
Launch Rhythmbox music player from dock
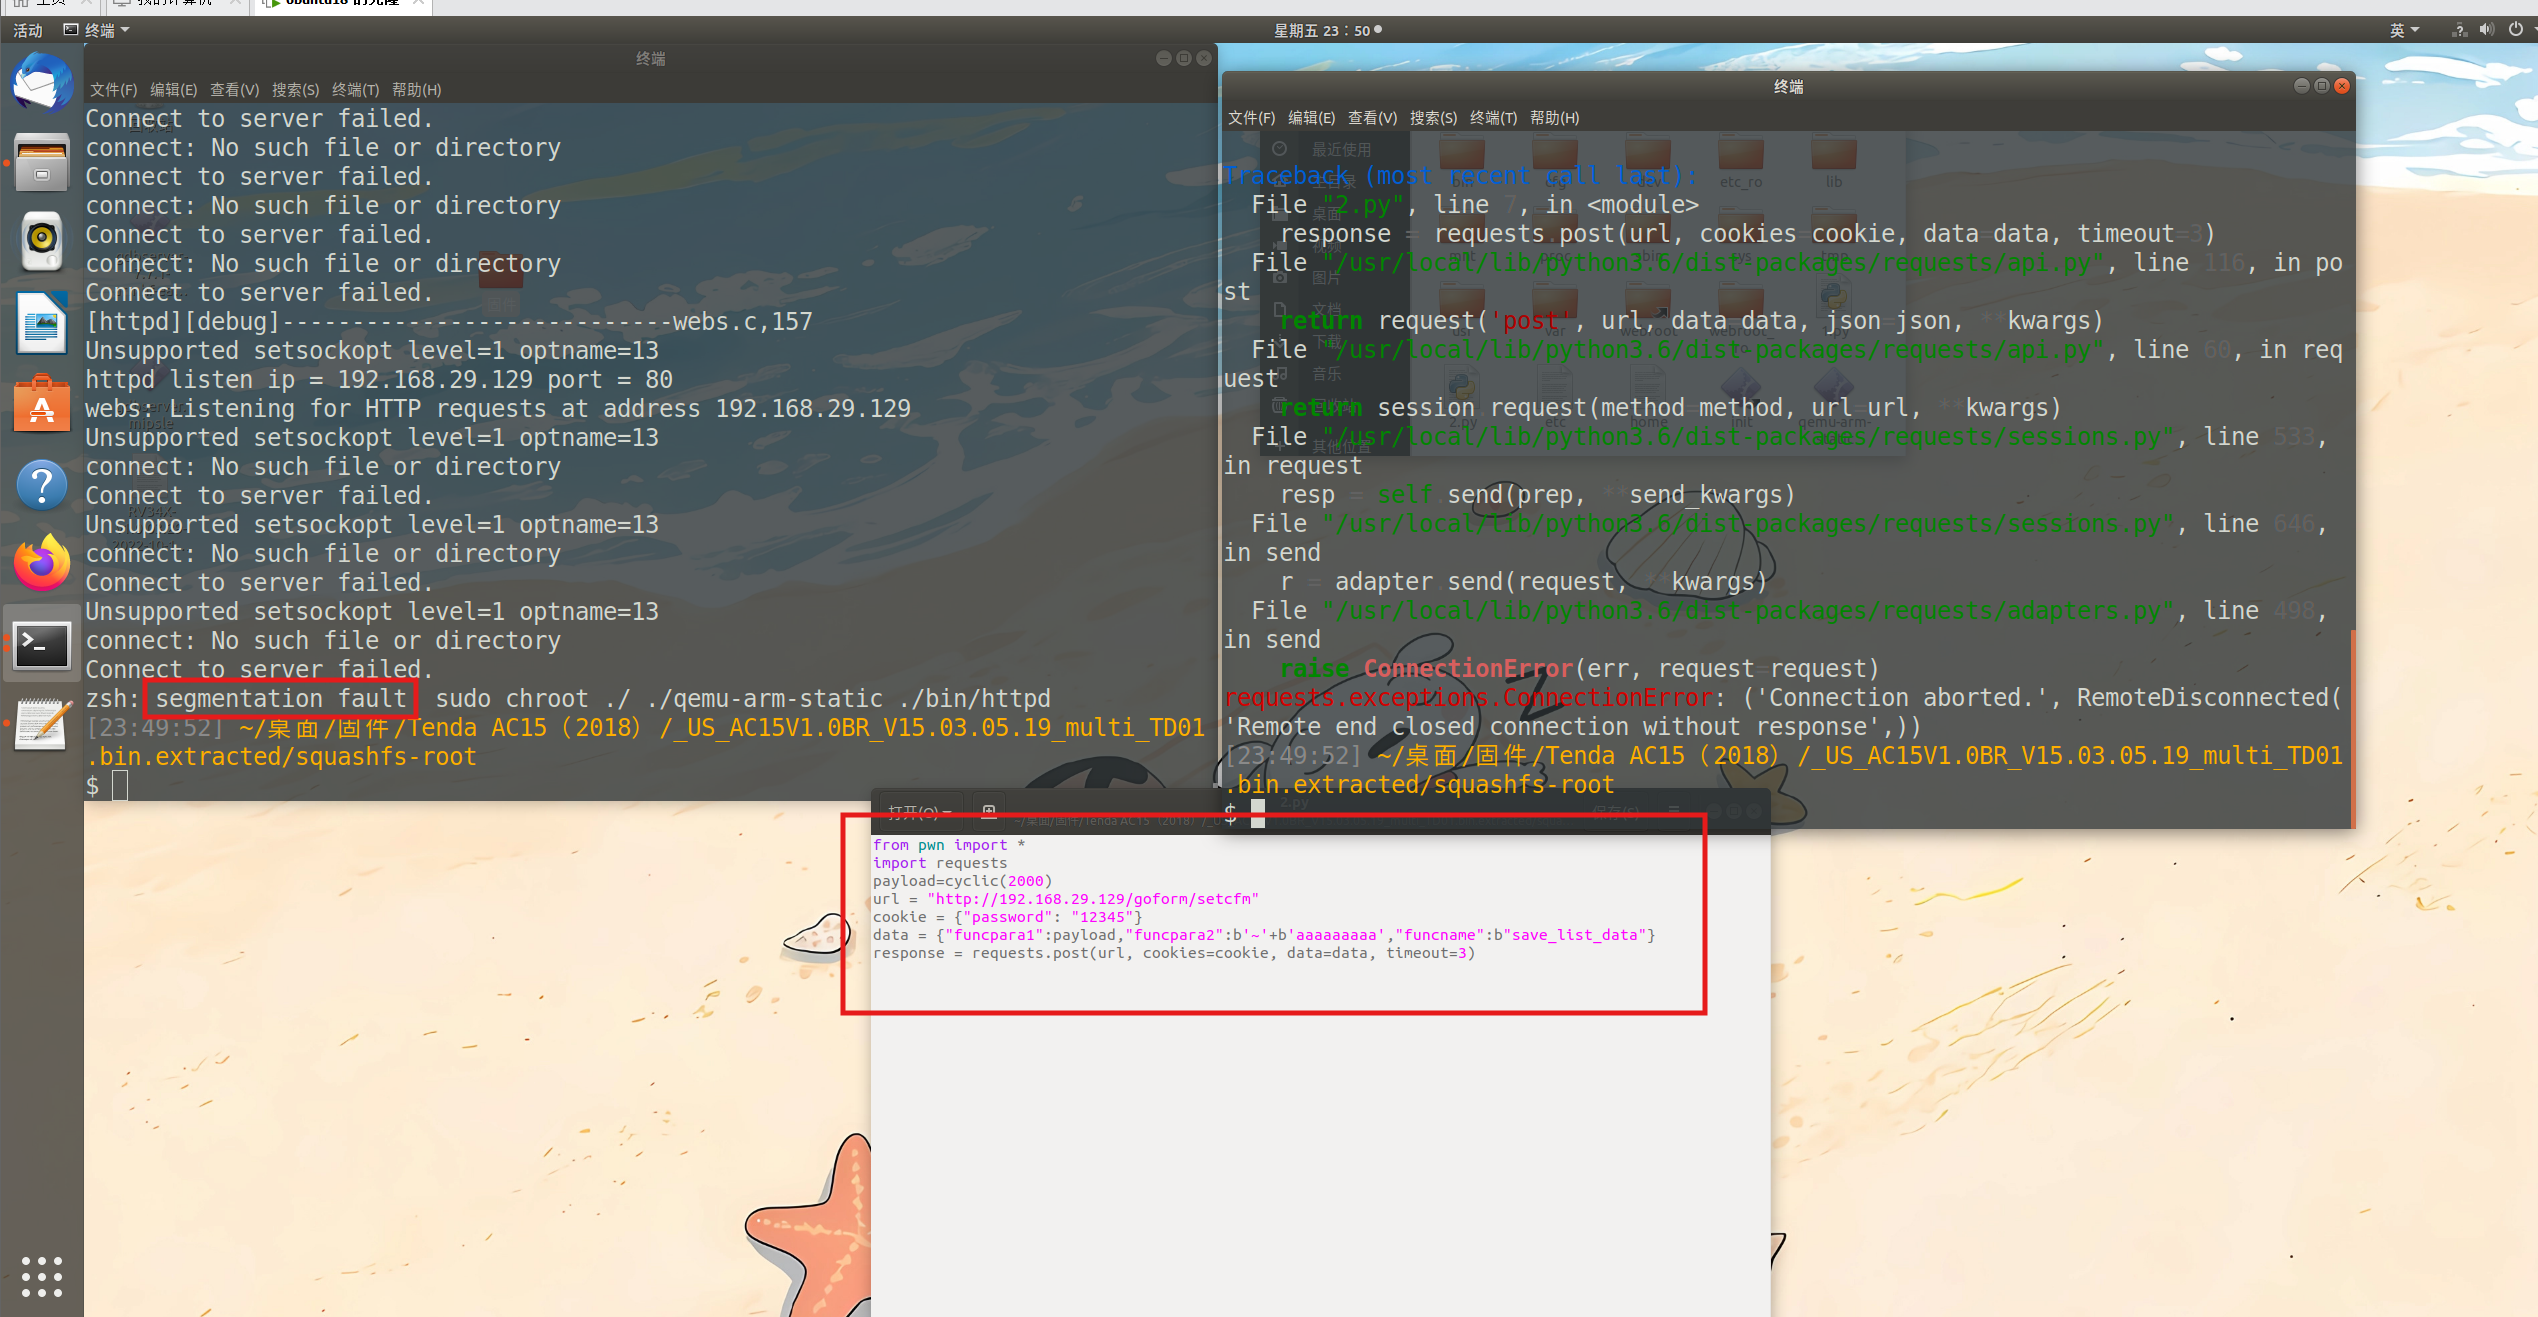(x=42, y=241)
